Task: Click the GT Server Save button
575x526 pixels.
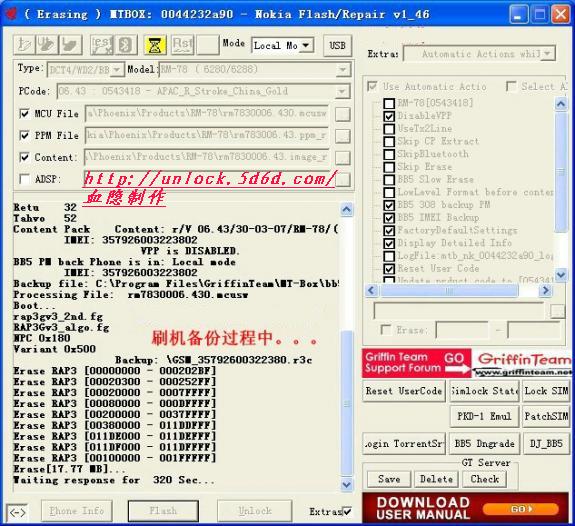Action: click(389, 479)
